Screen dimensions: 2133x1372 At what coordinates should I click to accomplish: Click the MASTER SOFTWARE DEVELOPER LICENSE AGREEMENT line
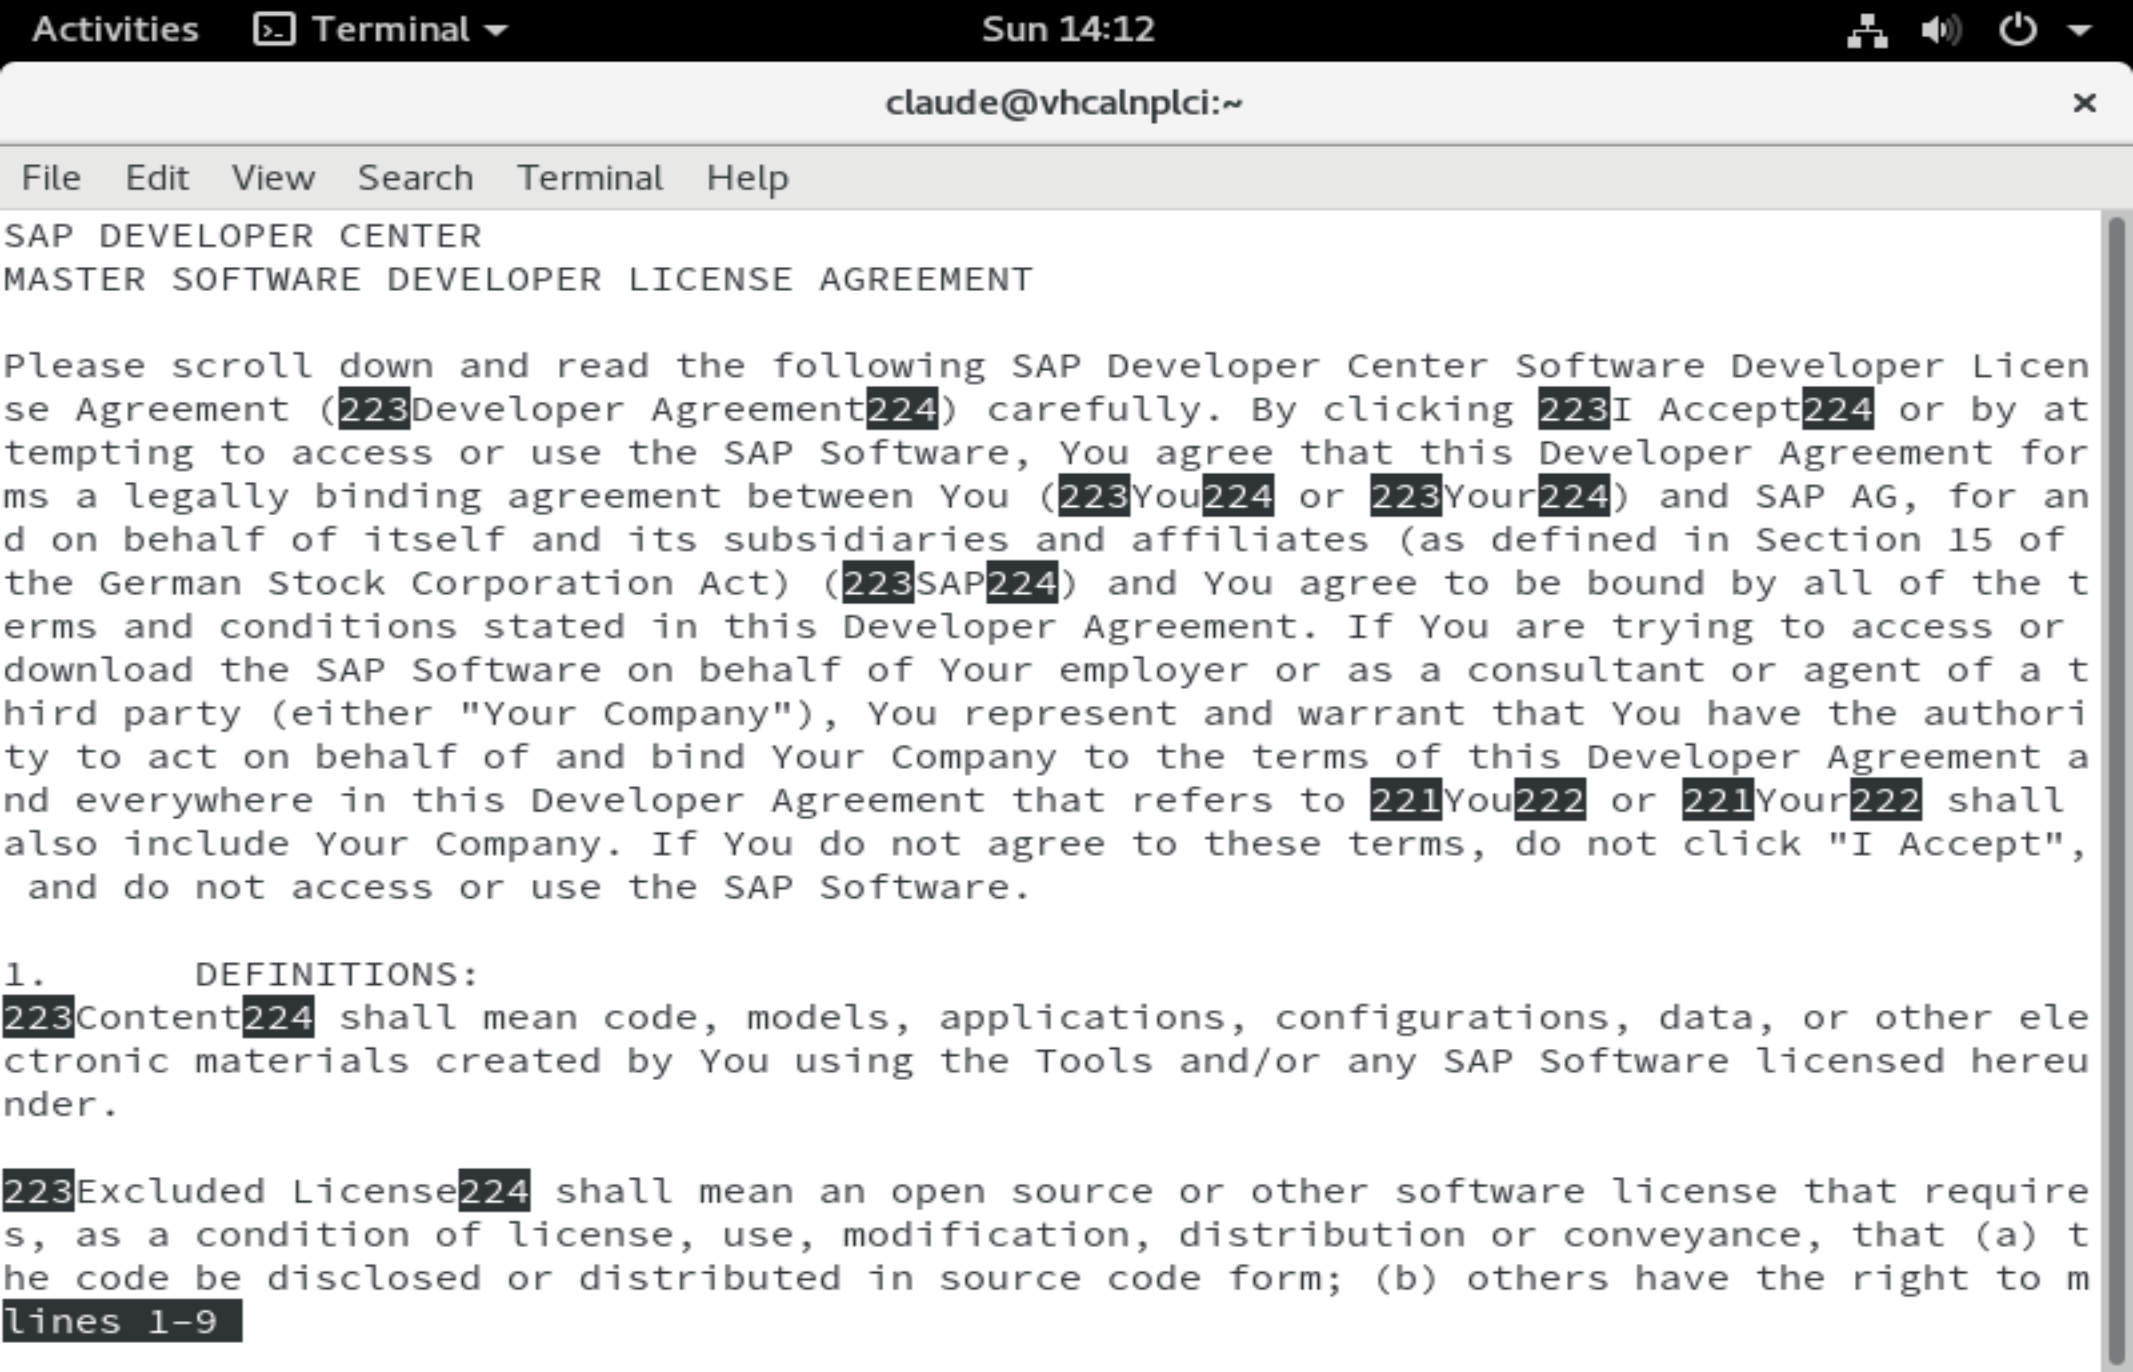pyautogui.click(x=517, y=279)
